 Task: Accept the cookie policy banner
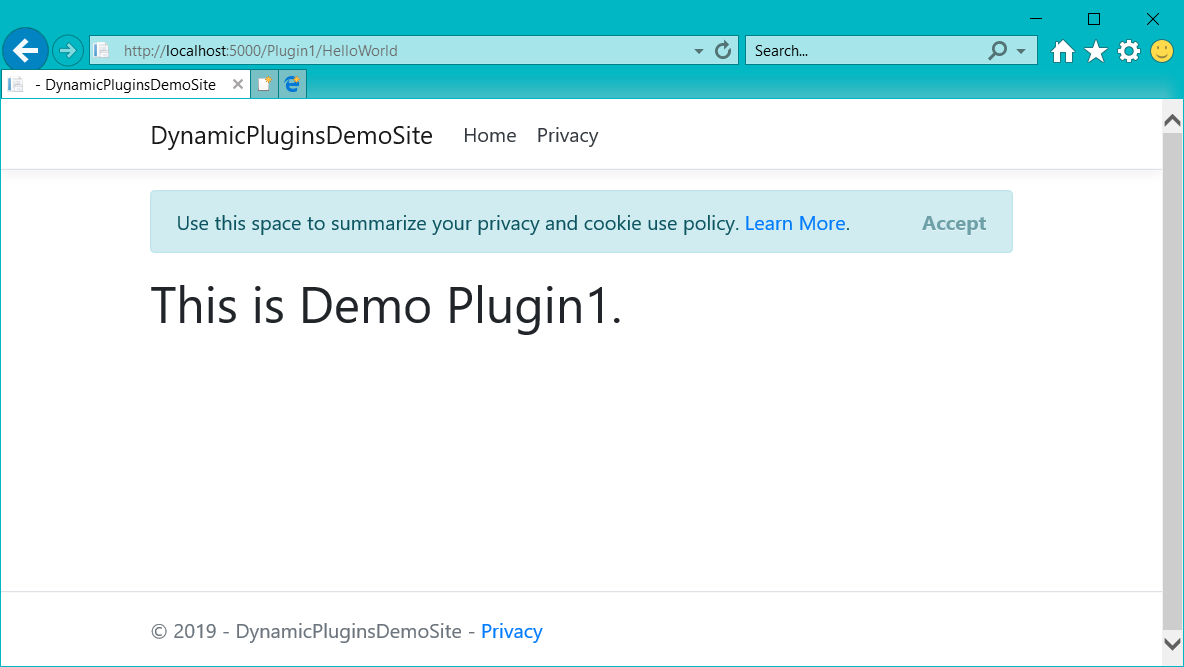pyautogui.click(x=954, y=223)
